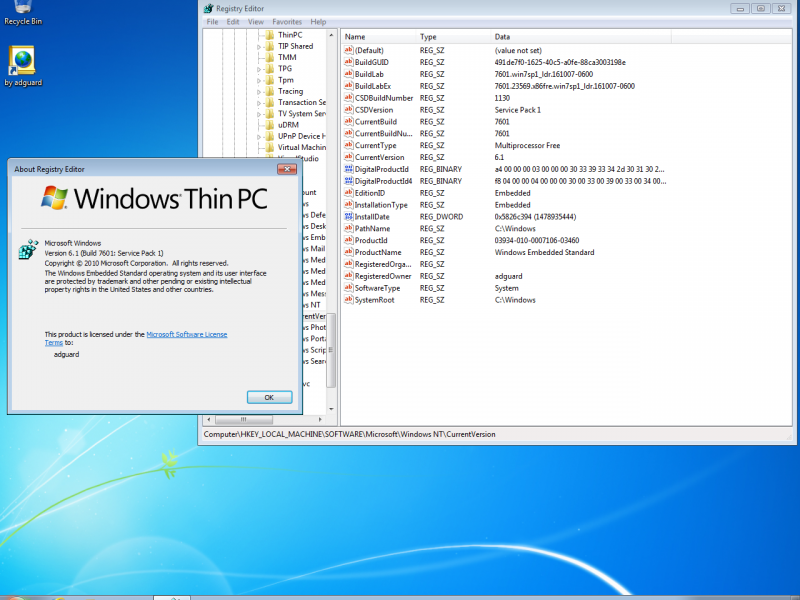This screenshot has height=600, width=800.
Task: Sort values by the Type column header
Action: pos(453,37)
